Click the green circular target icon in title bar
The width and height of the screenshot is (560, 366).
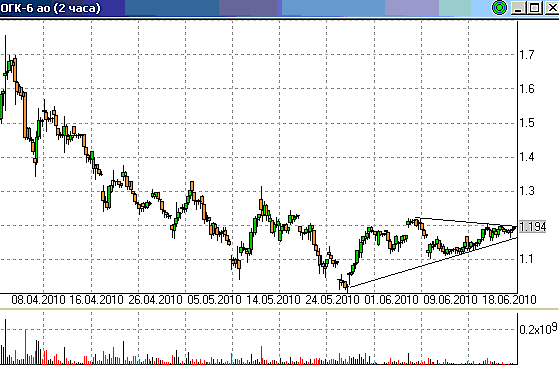499,8
